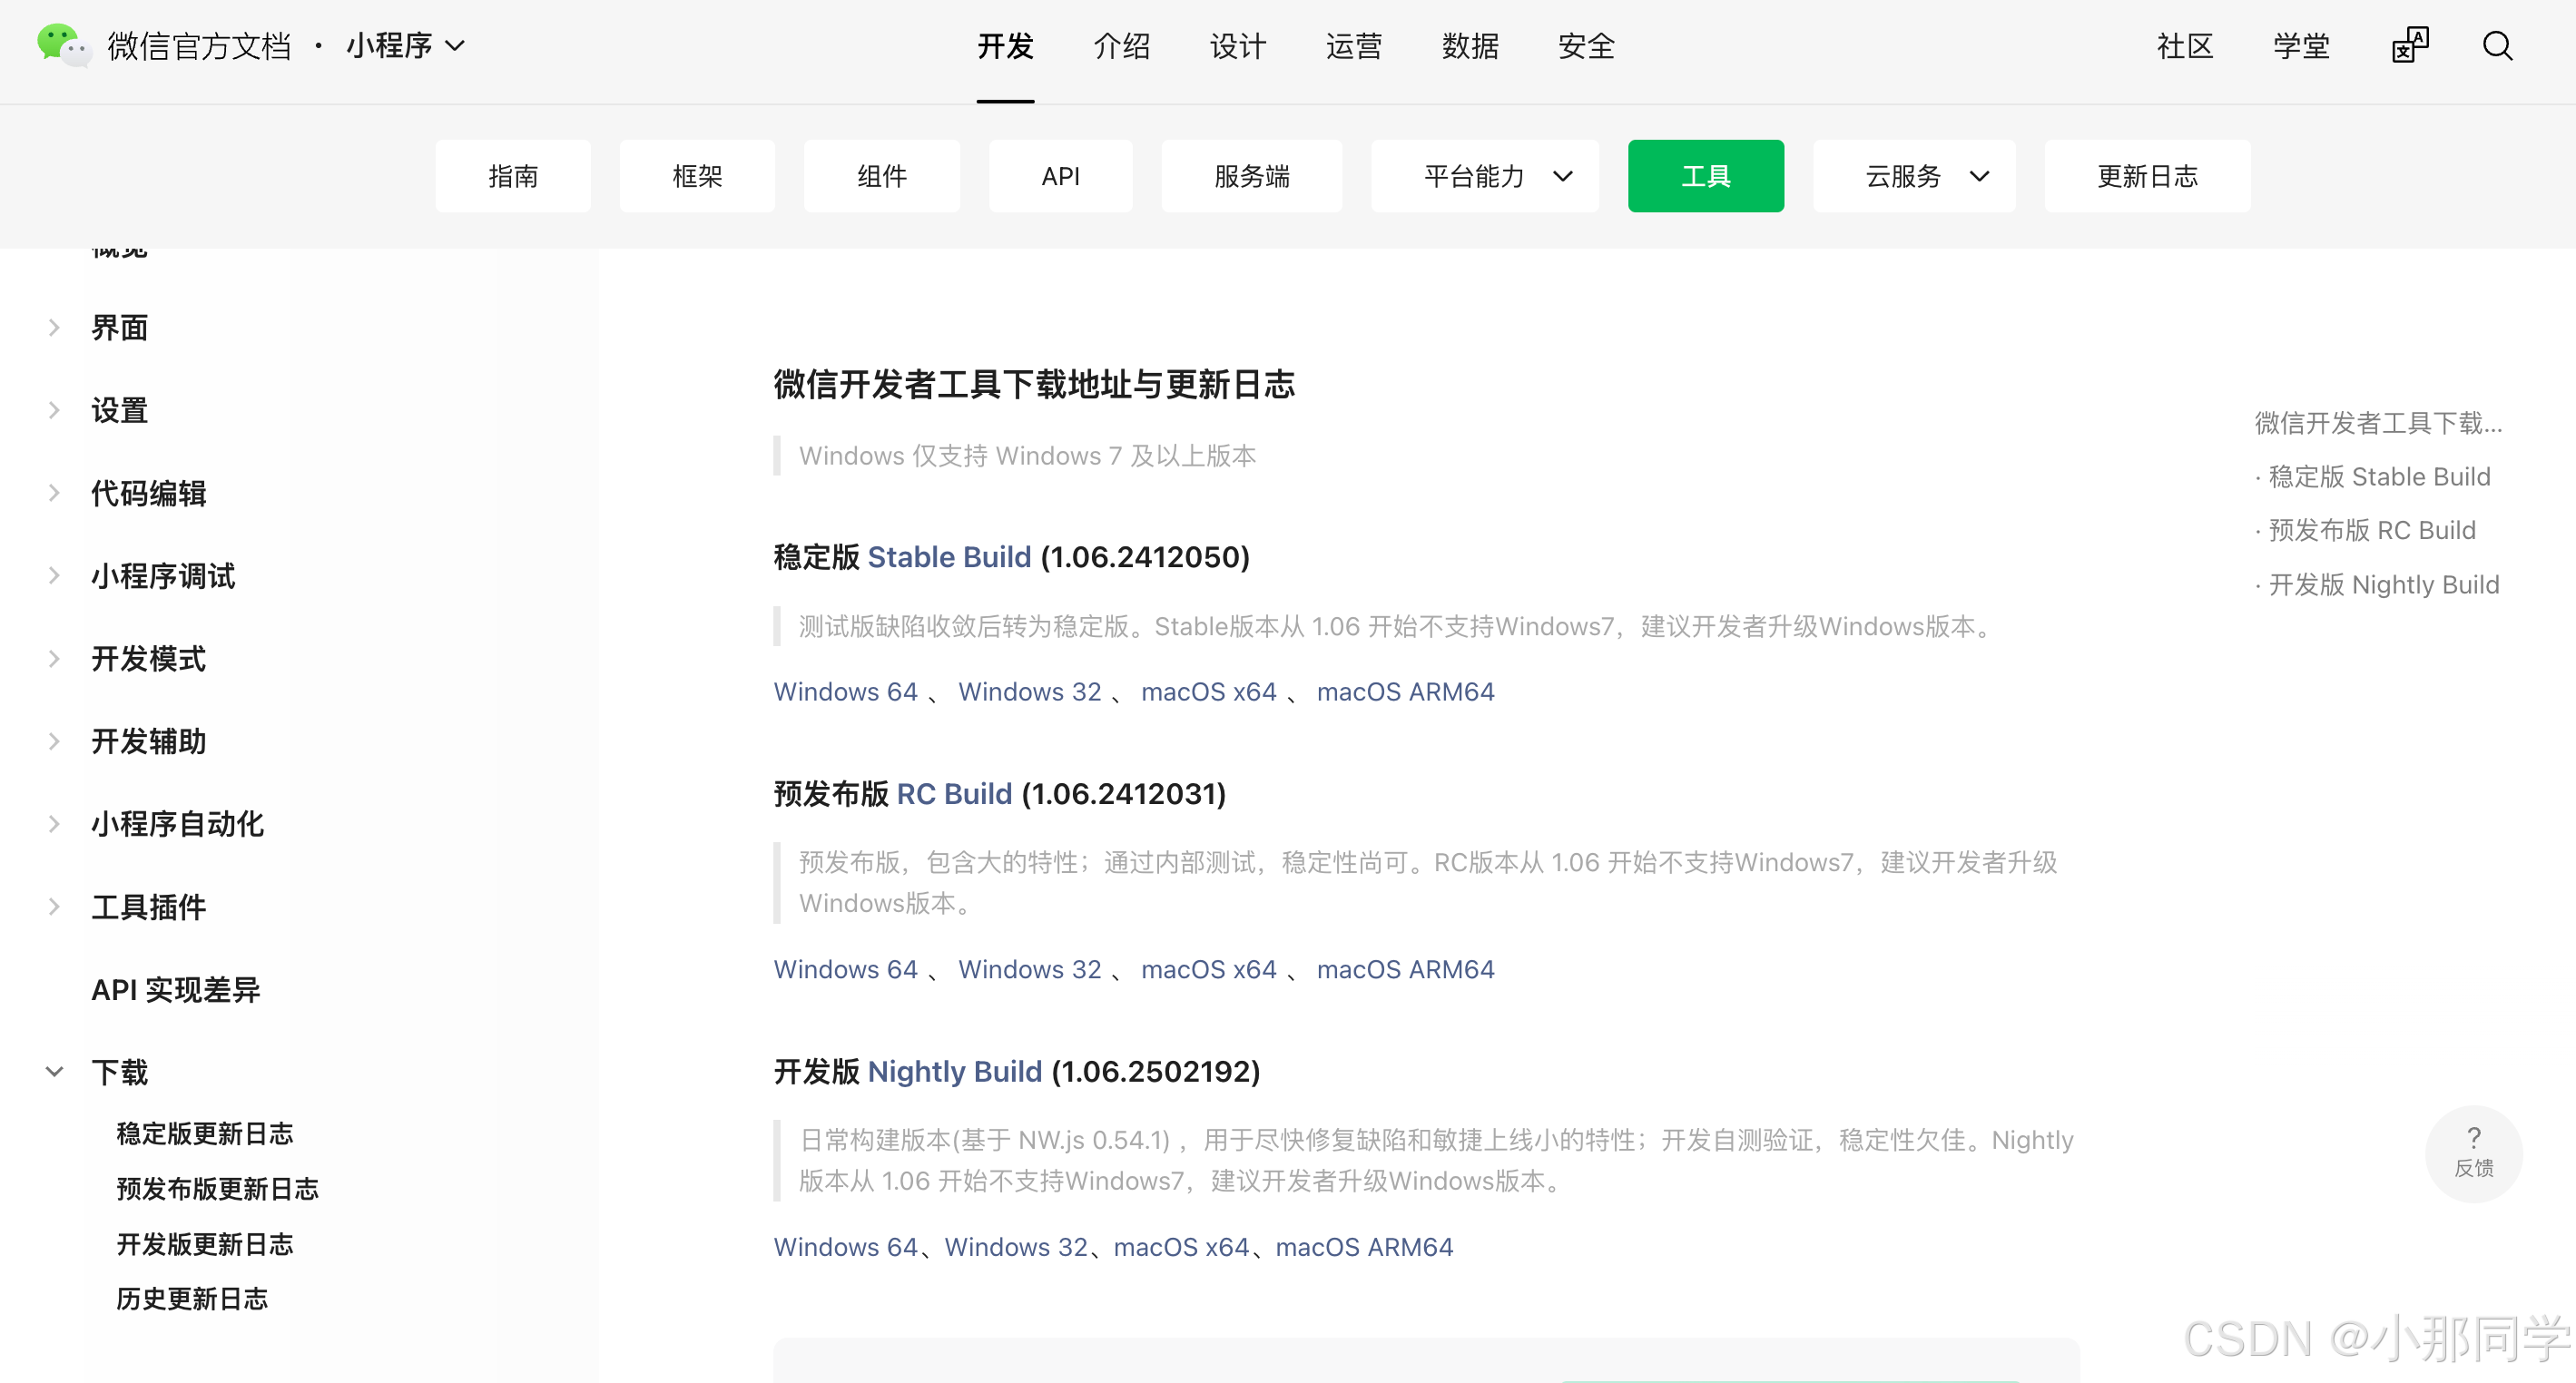This screenshot has height=1383, width=2576.
Task: Open 预发布版更新日志 sidebar item
Action: (217, 1188)
